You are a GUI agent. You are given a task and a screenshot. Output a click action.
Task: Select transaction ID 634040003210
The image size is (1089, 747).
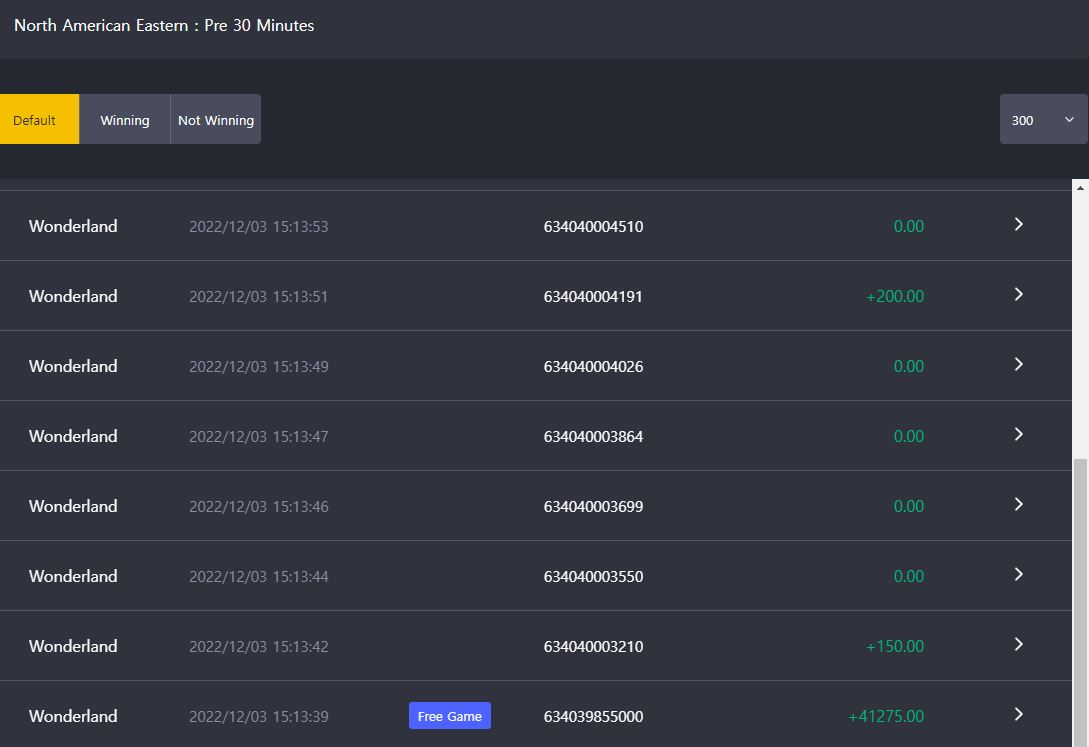(593, 646)
